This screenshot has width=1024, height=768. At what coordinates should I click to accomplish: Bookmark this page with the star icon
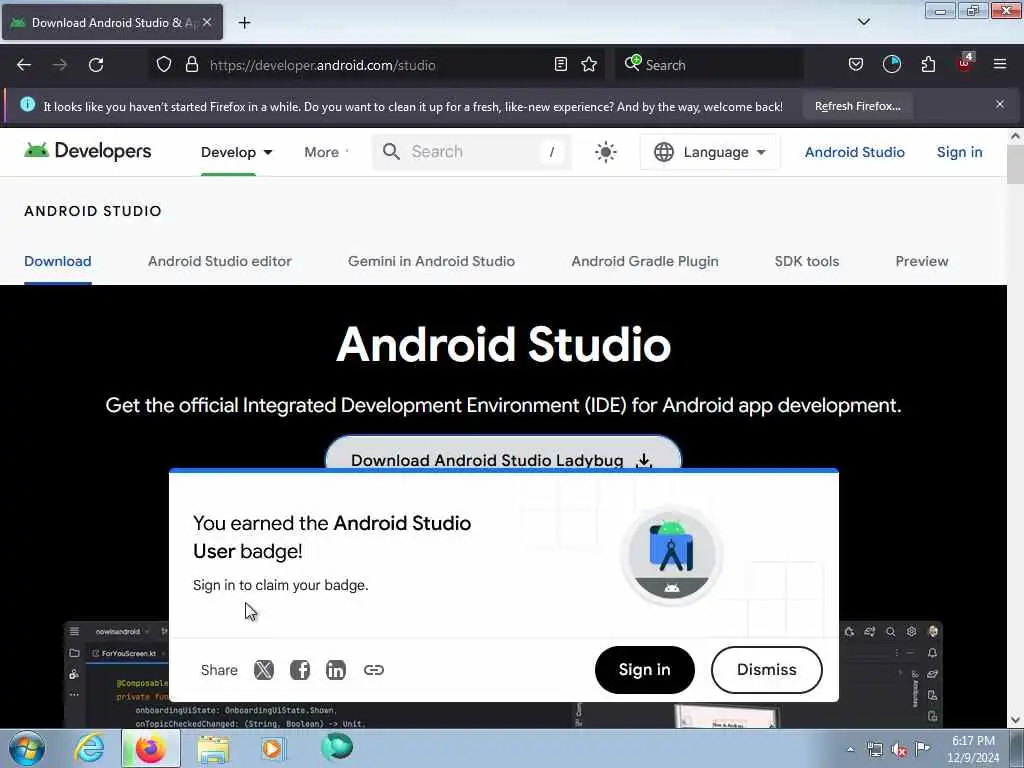589,65
